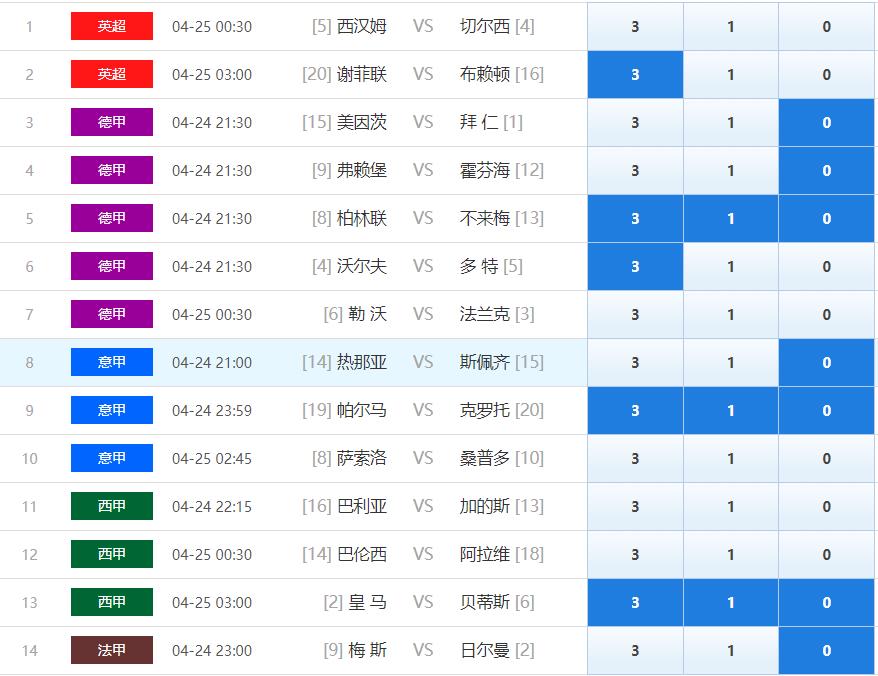Open home team 热那亚

(362, 362)
